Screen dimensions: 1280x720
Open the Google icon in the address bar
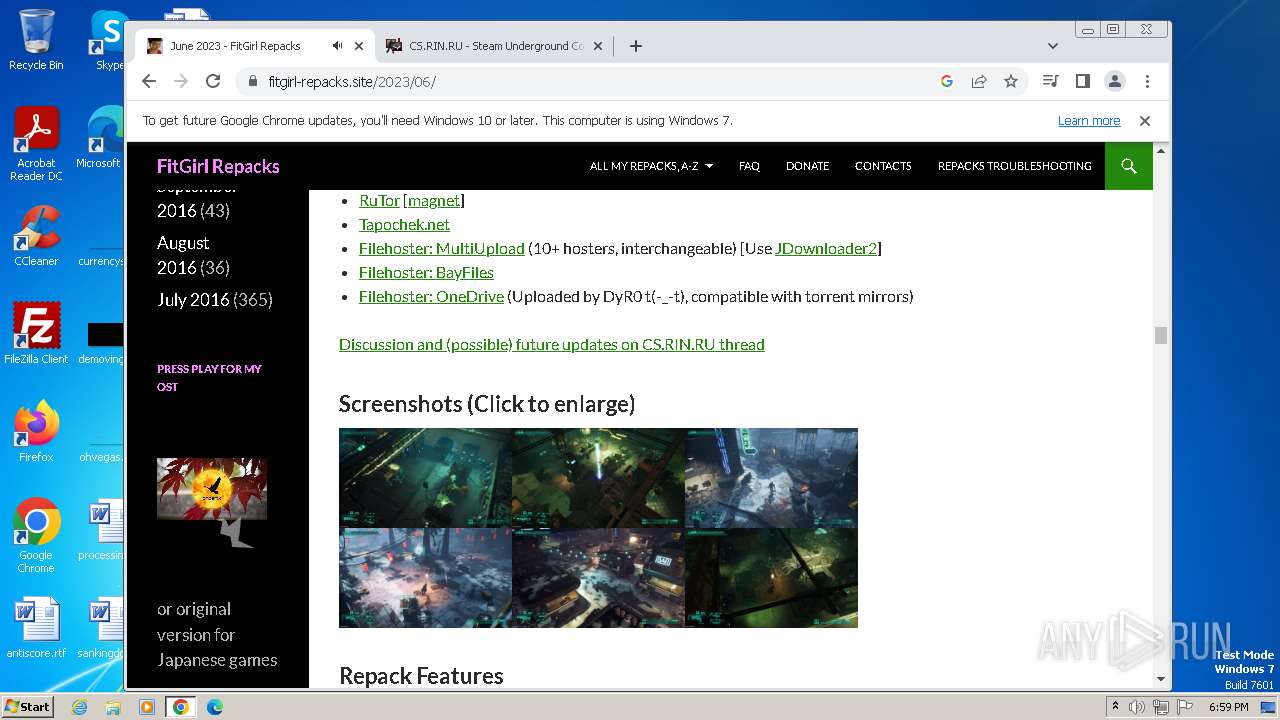(947, 81)
